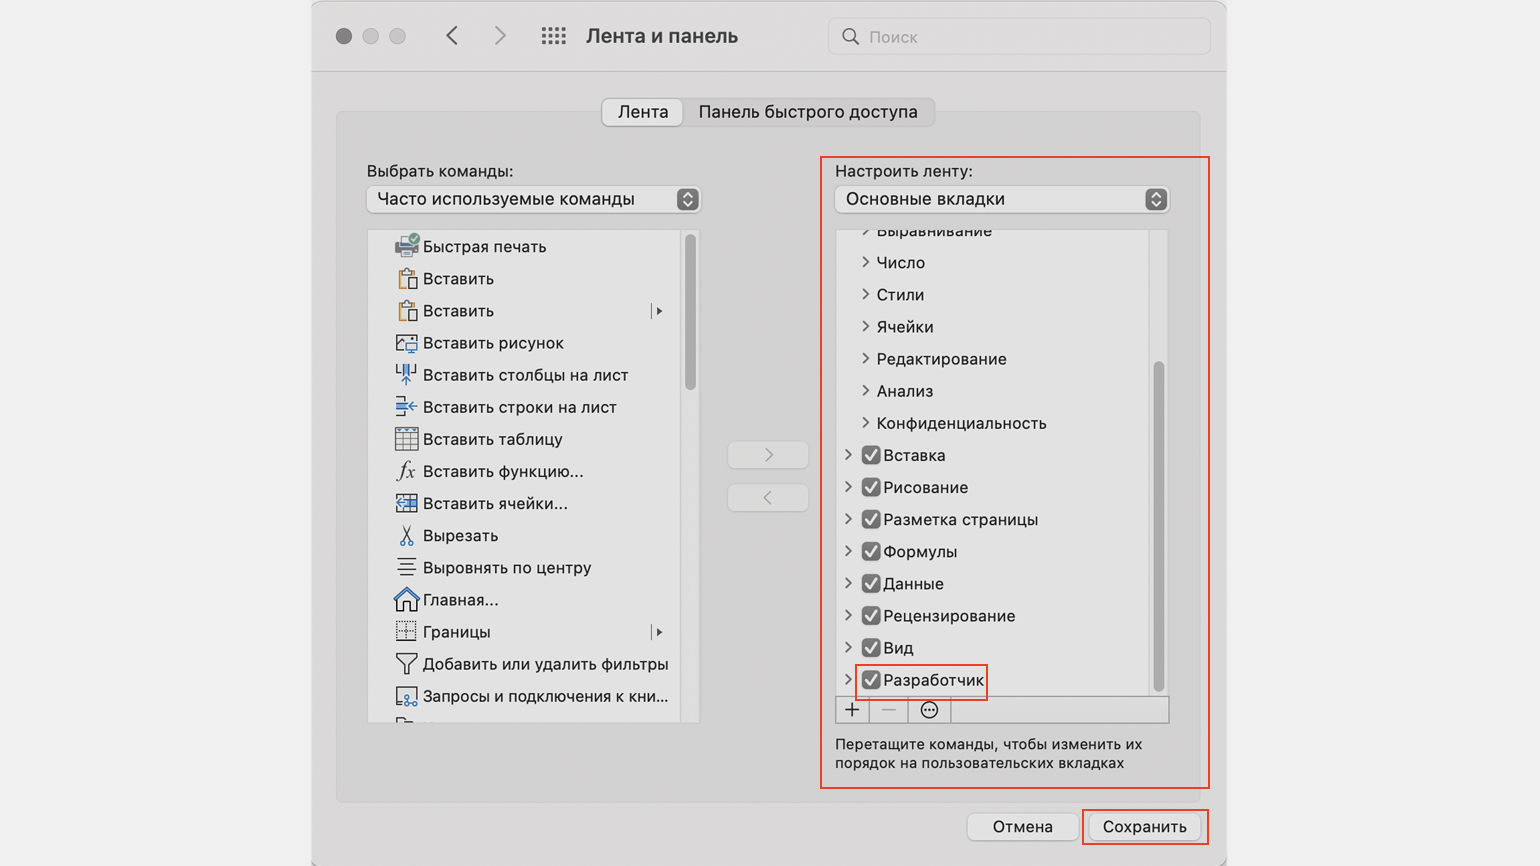1540x866 pixels.
Task: Switch to the Панель быстрого доступа tab
Action: click(807, 112)
